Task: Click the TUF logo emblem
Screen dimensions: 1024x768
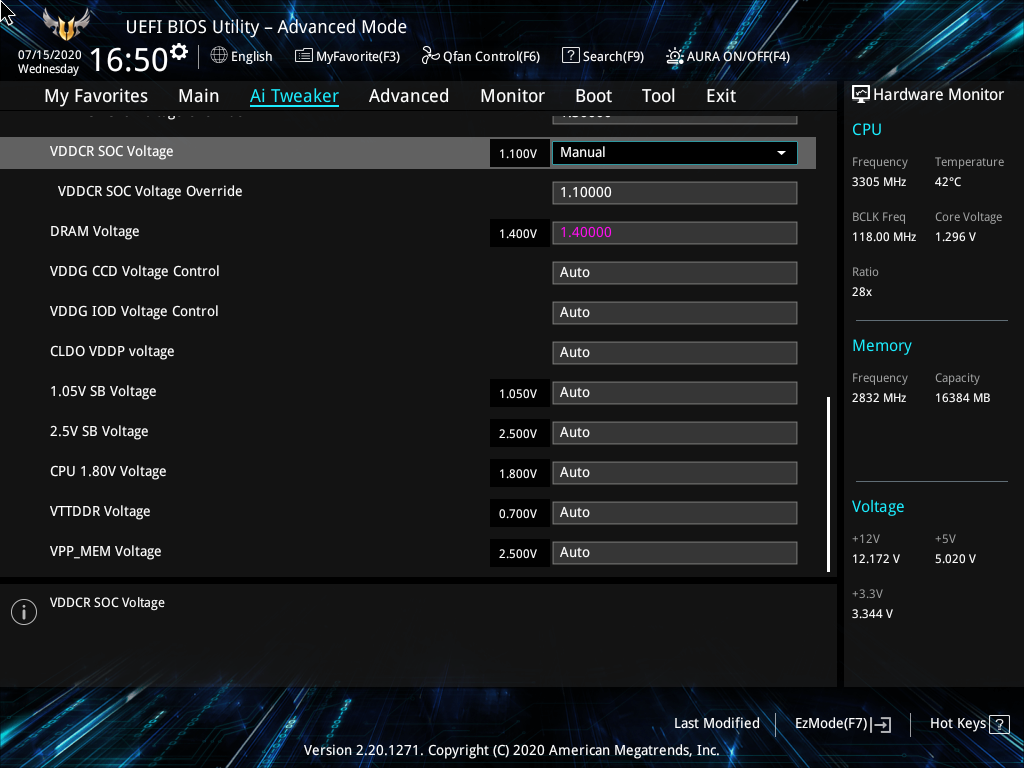Action: [66, 24]
